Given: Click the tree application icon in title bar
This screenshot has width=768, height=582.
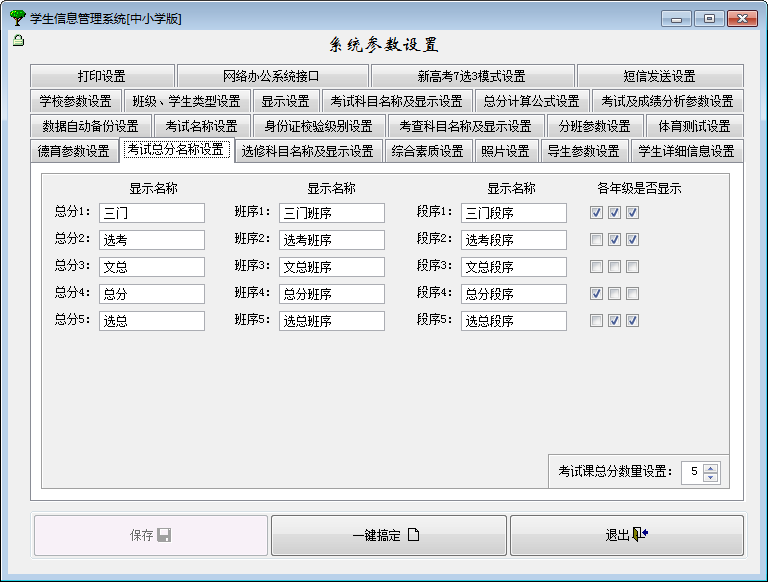Looking at the screenshot, I should tap(17, 18).
